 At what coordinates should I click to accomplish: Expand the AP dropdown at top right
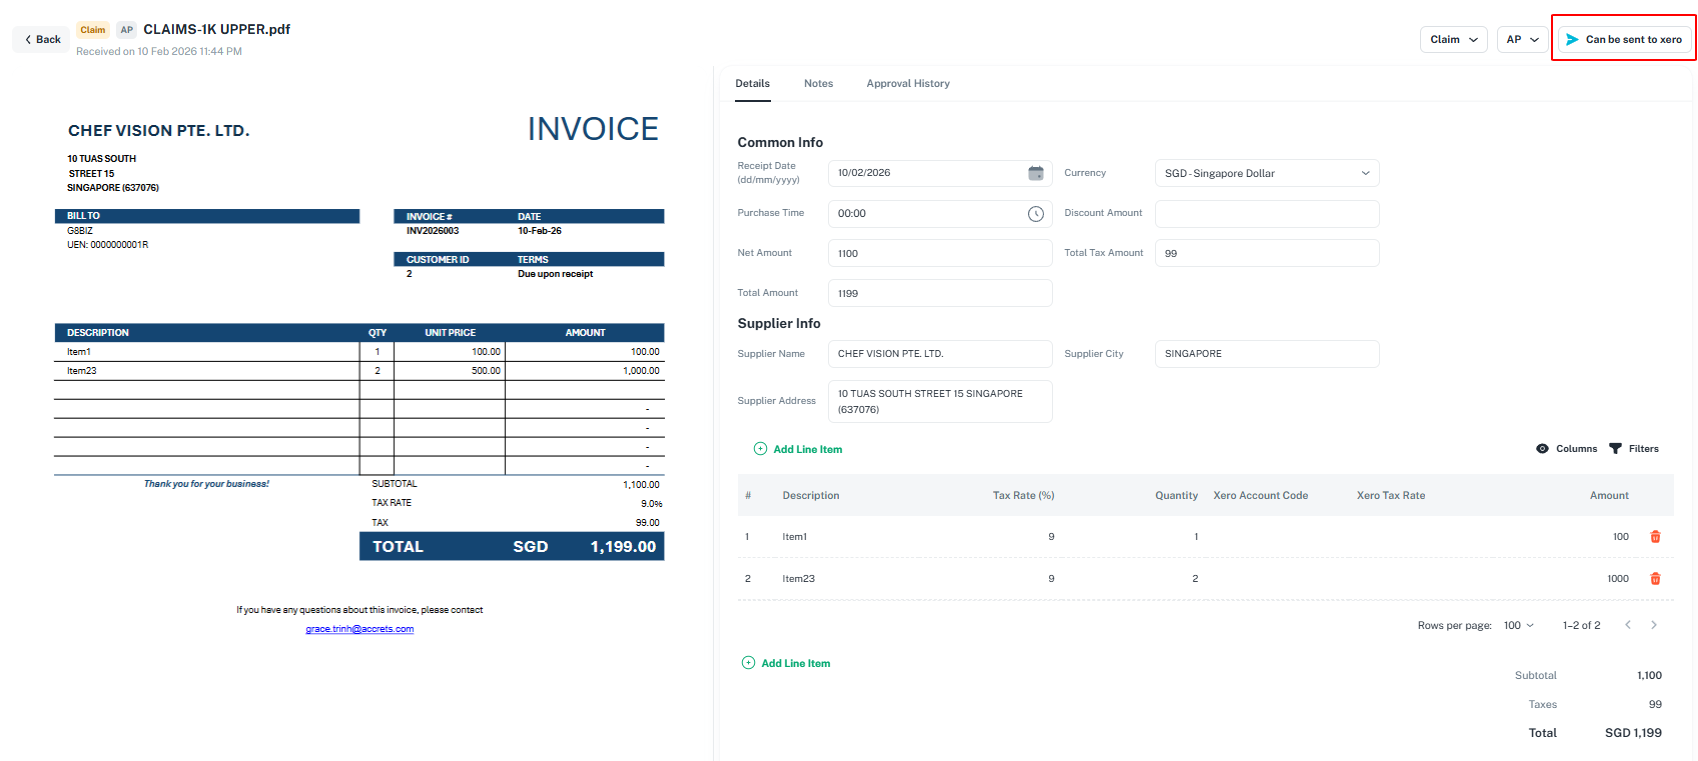[1522, 40]
